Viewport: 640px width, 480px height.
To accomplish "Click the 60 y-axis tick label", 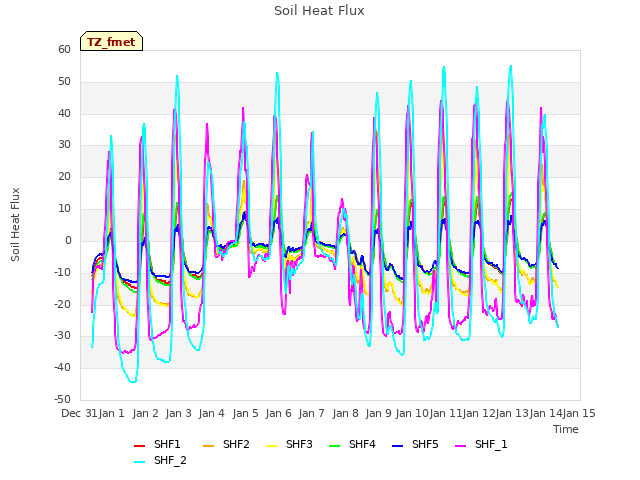I will [64, 49].
